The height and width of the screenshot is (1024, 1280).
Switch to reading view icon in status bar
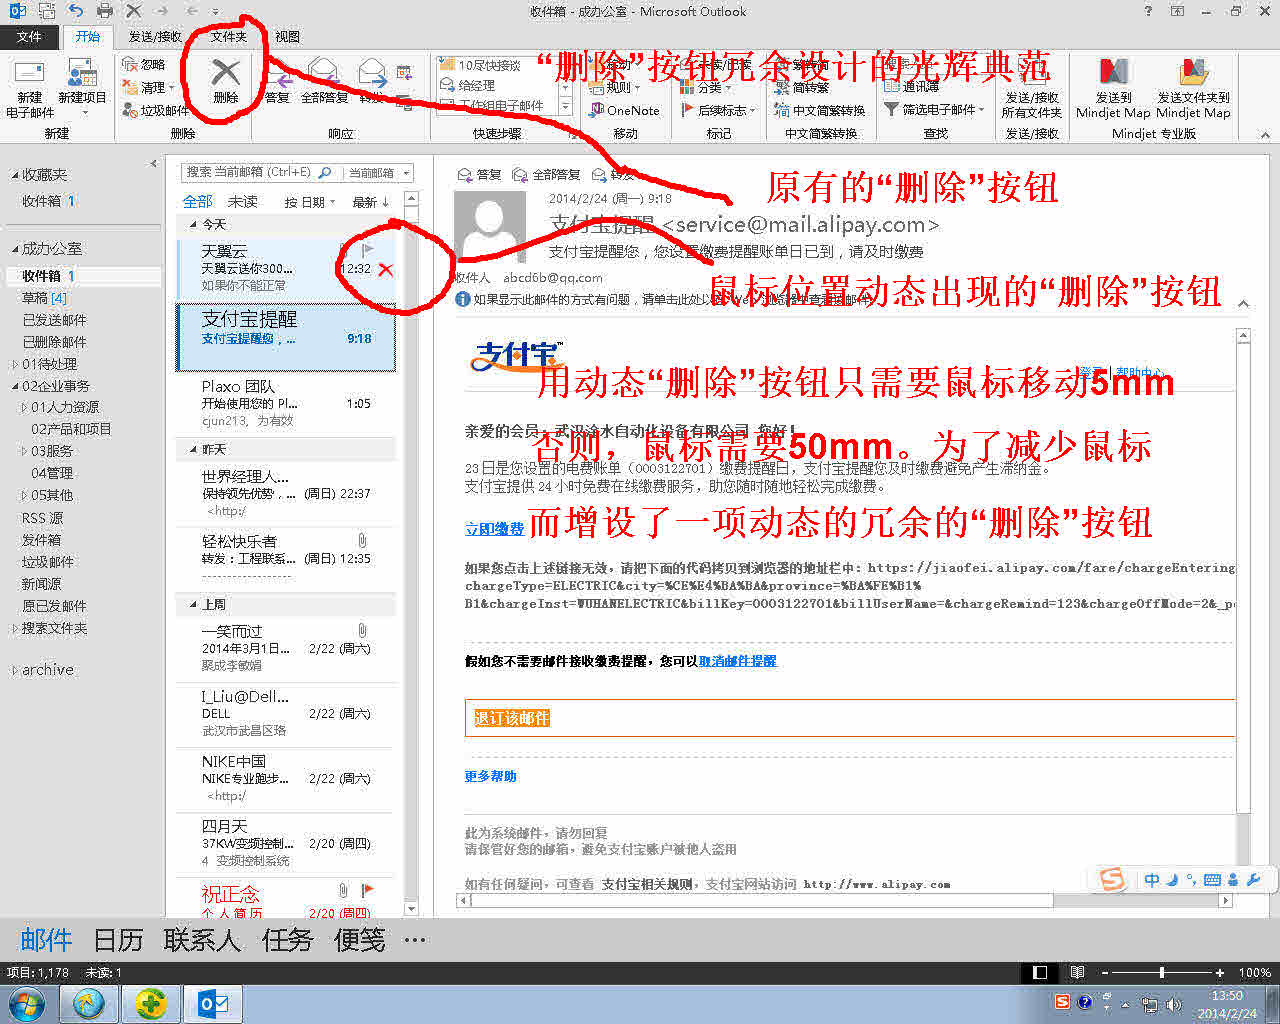(x=1077, y=972)
